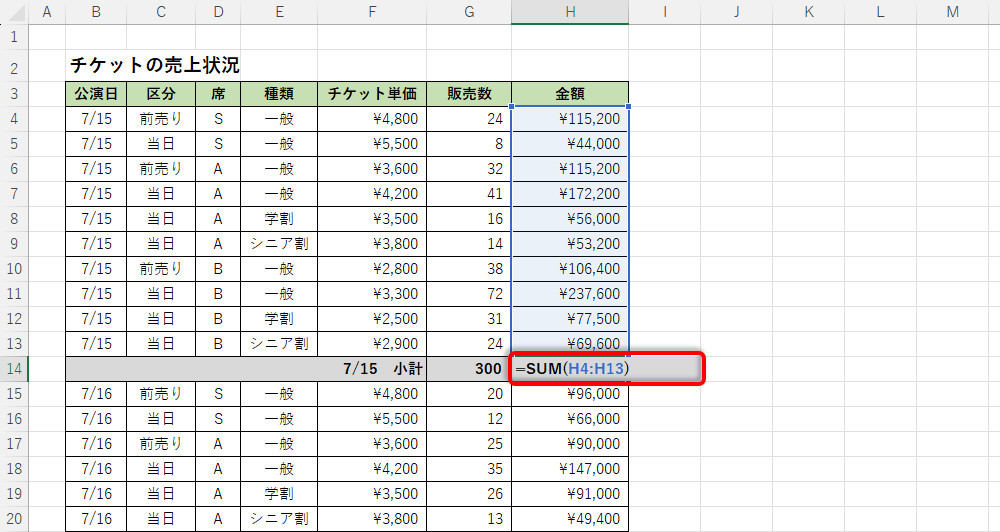Viewport: 1000px width, 532px height.
Task: Click unit price ¥3,300 in row 11
Action: coord(372,294)
